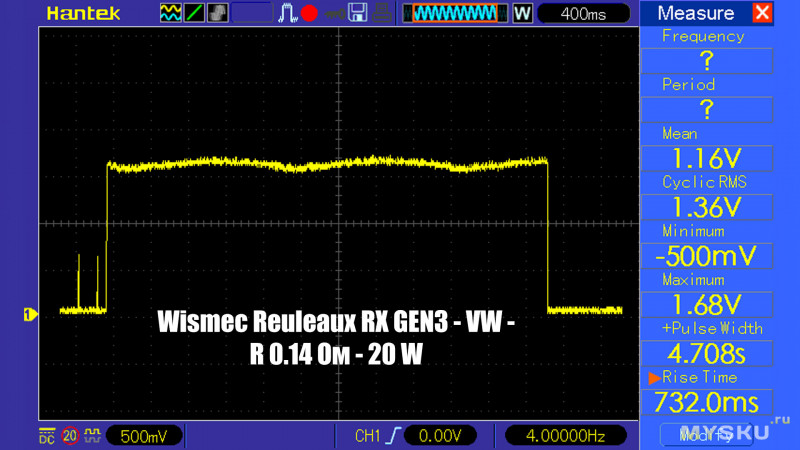Click the Hantek logo
The width and height of the screenshot is (800, 450).
tap(83, 13)
